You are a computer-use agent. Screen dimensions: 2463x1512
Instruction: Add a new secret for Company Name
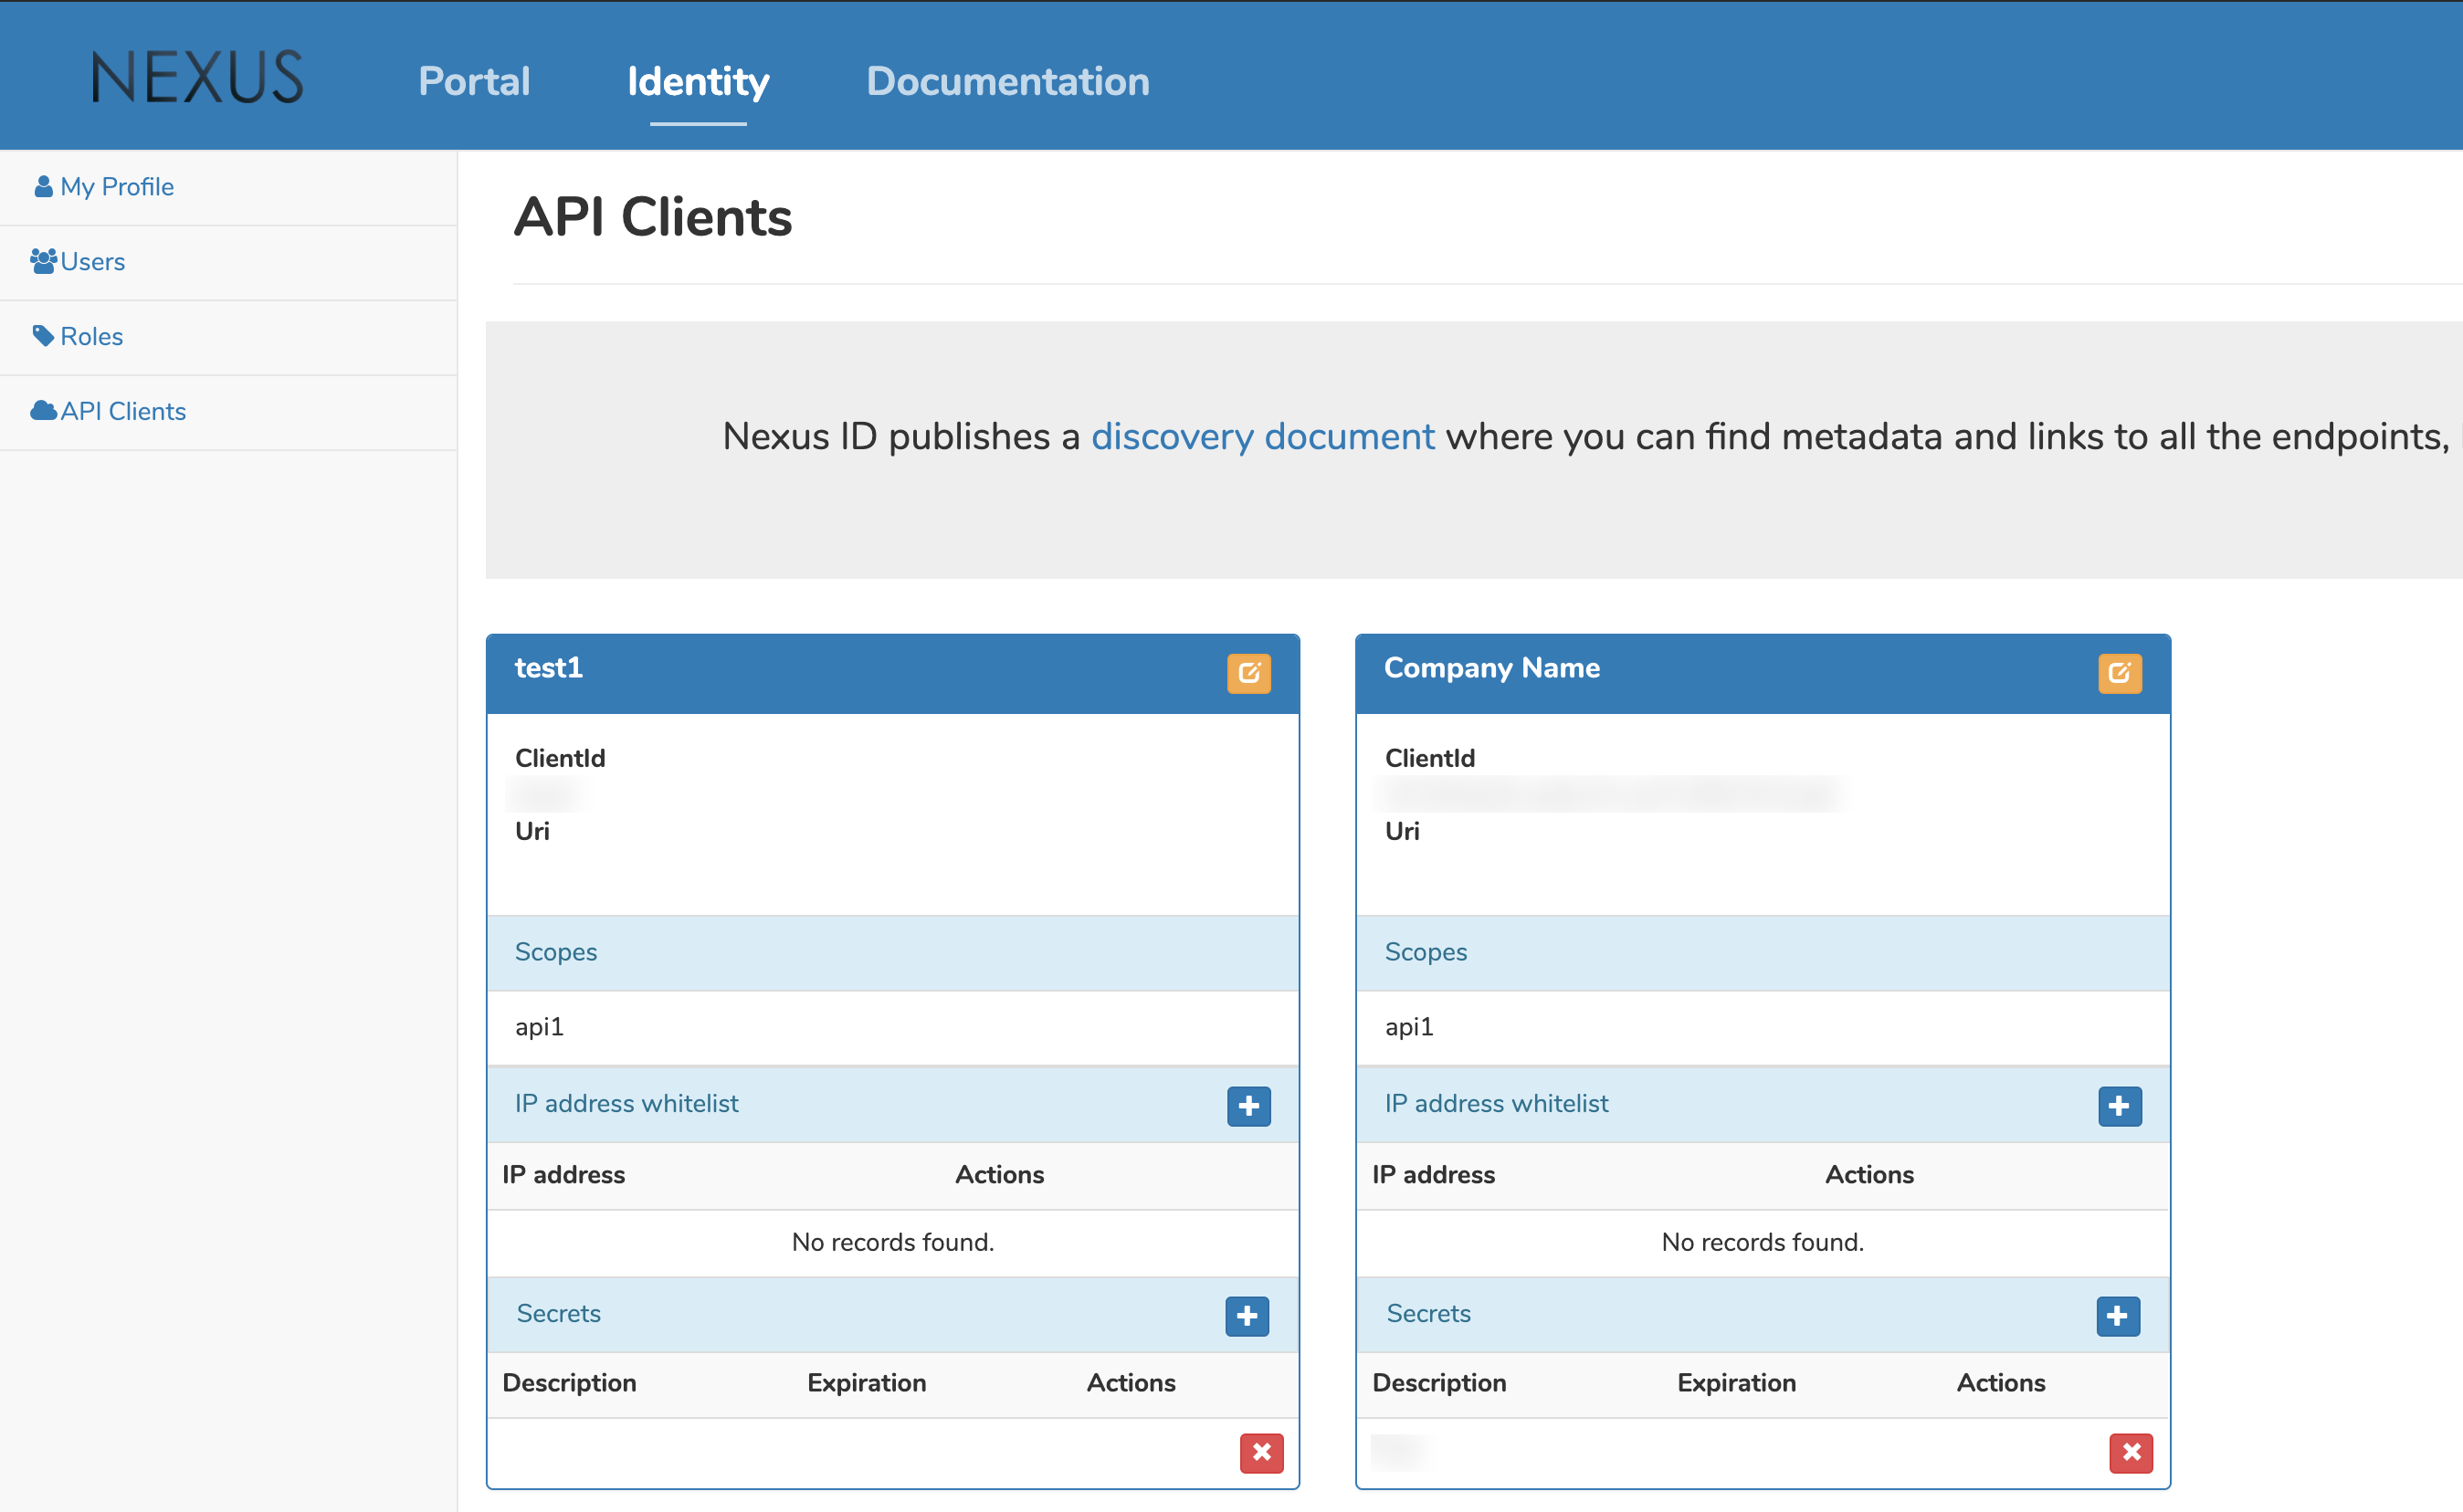pos(2117,1316)
